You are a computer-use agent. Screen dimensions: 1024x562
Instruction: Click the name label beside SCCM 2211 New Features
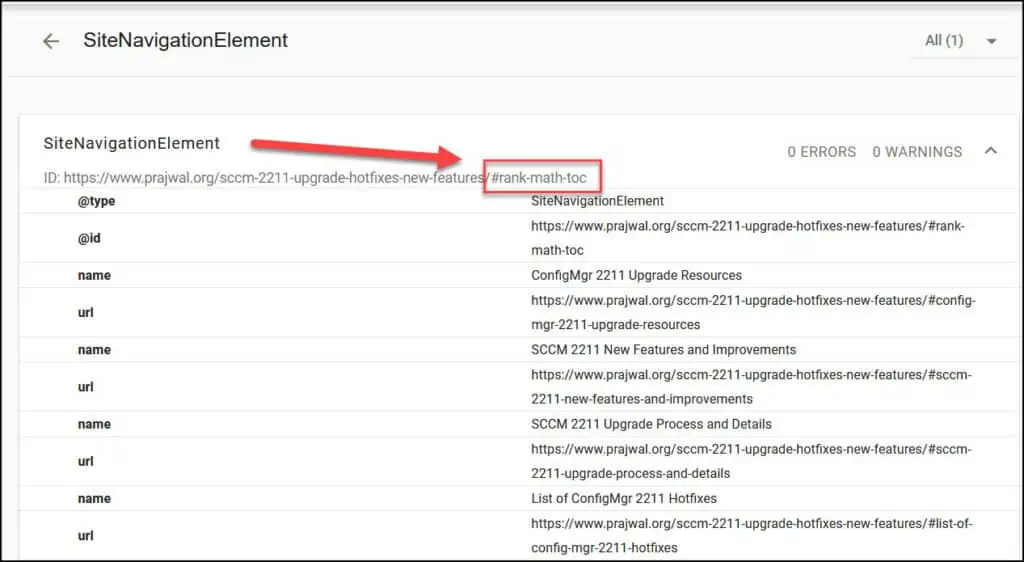pos(94,350)
